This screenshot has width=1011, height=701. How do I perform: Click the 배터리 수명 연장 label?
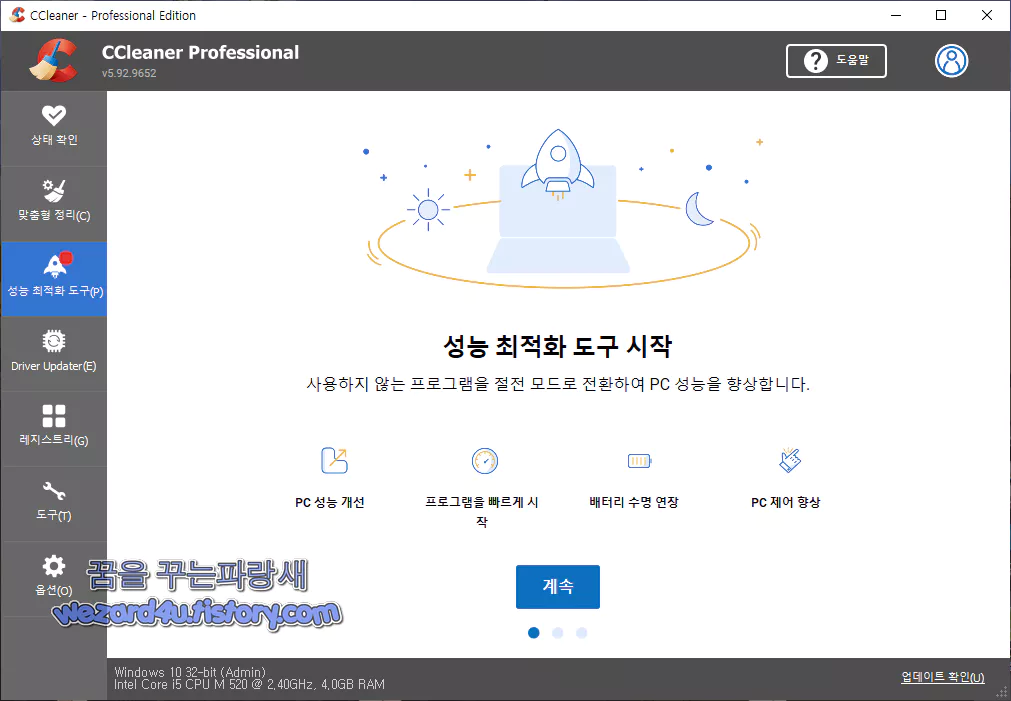click(634, 502)
